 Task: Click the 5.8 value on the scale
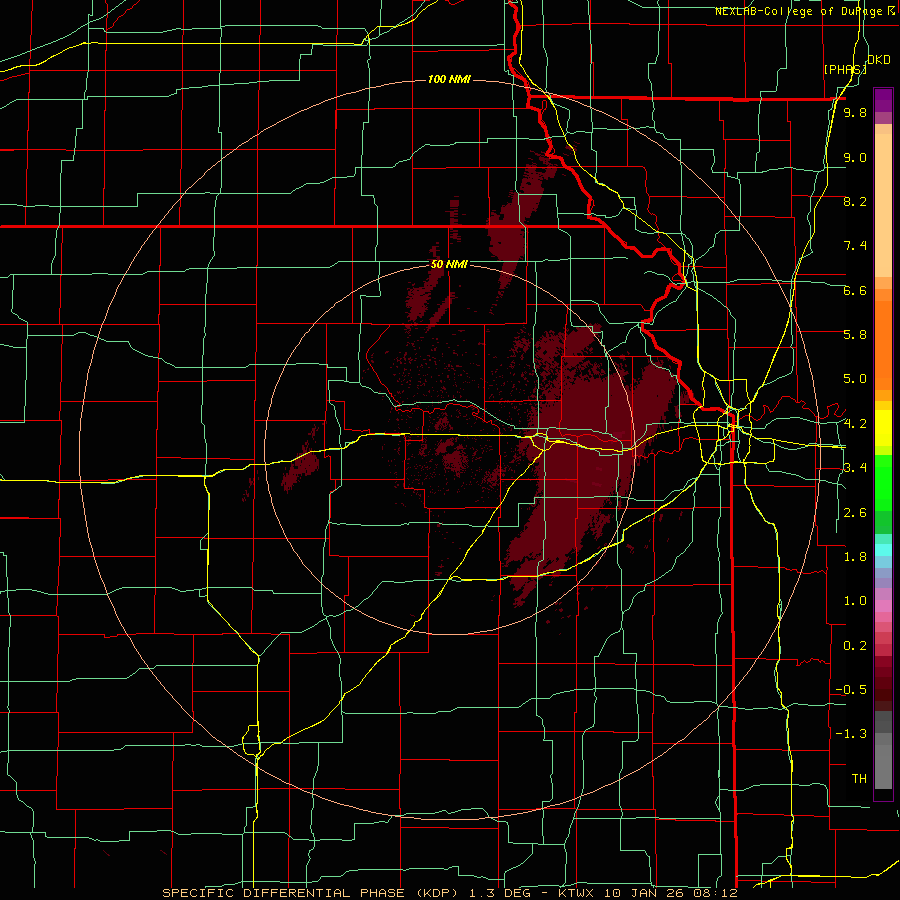click(855, 335)
